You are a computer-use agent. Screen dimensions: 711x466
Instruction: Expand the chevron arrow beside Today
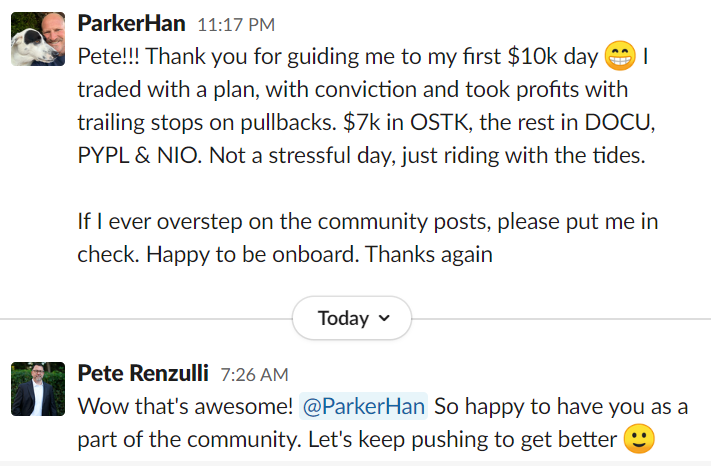coord(384,318)
